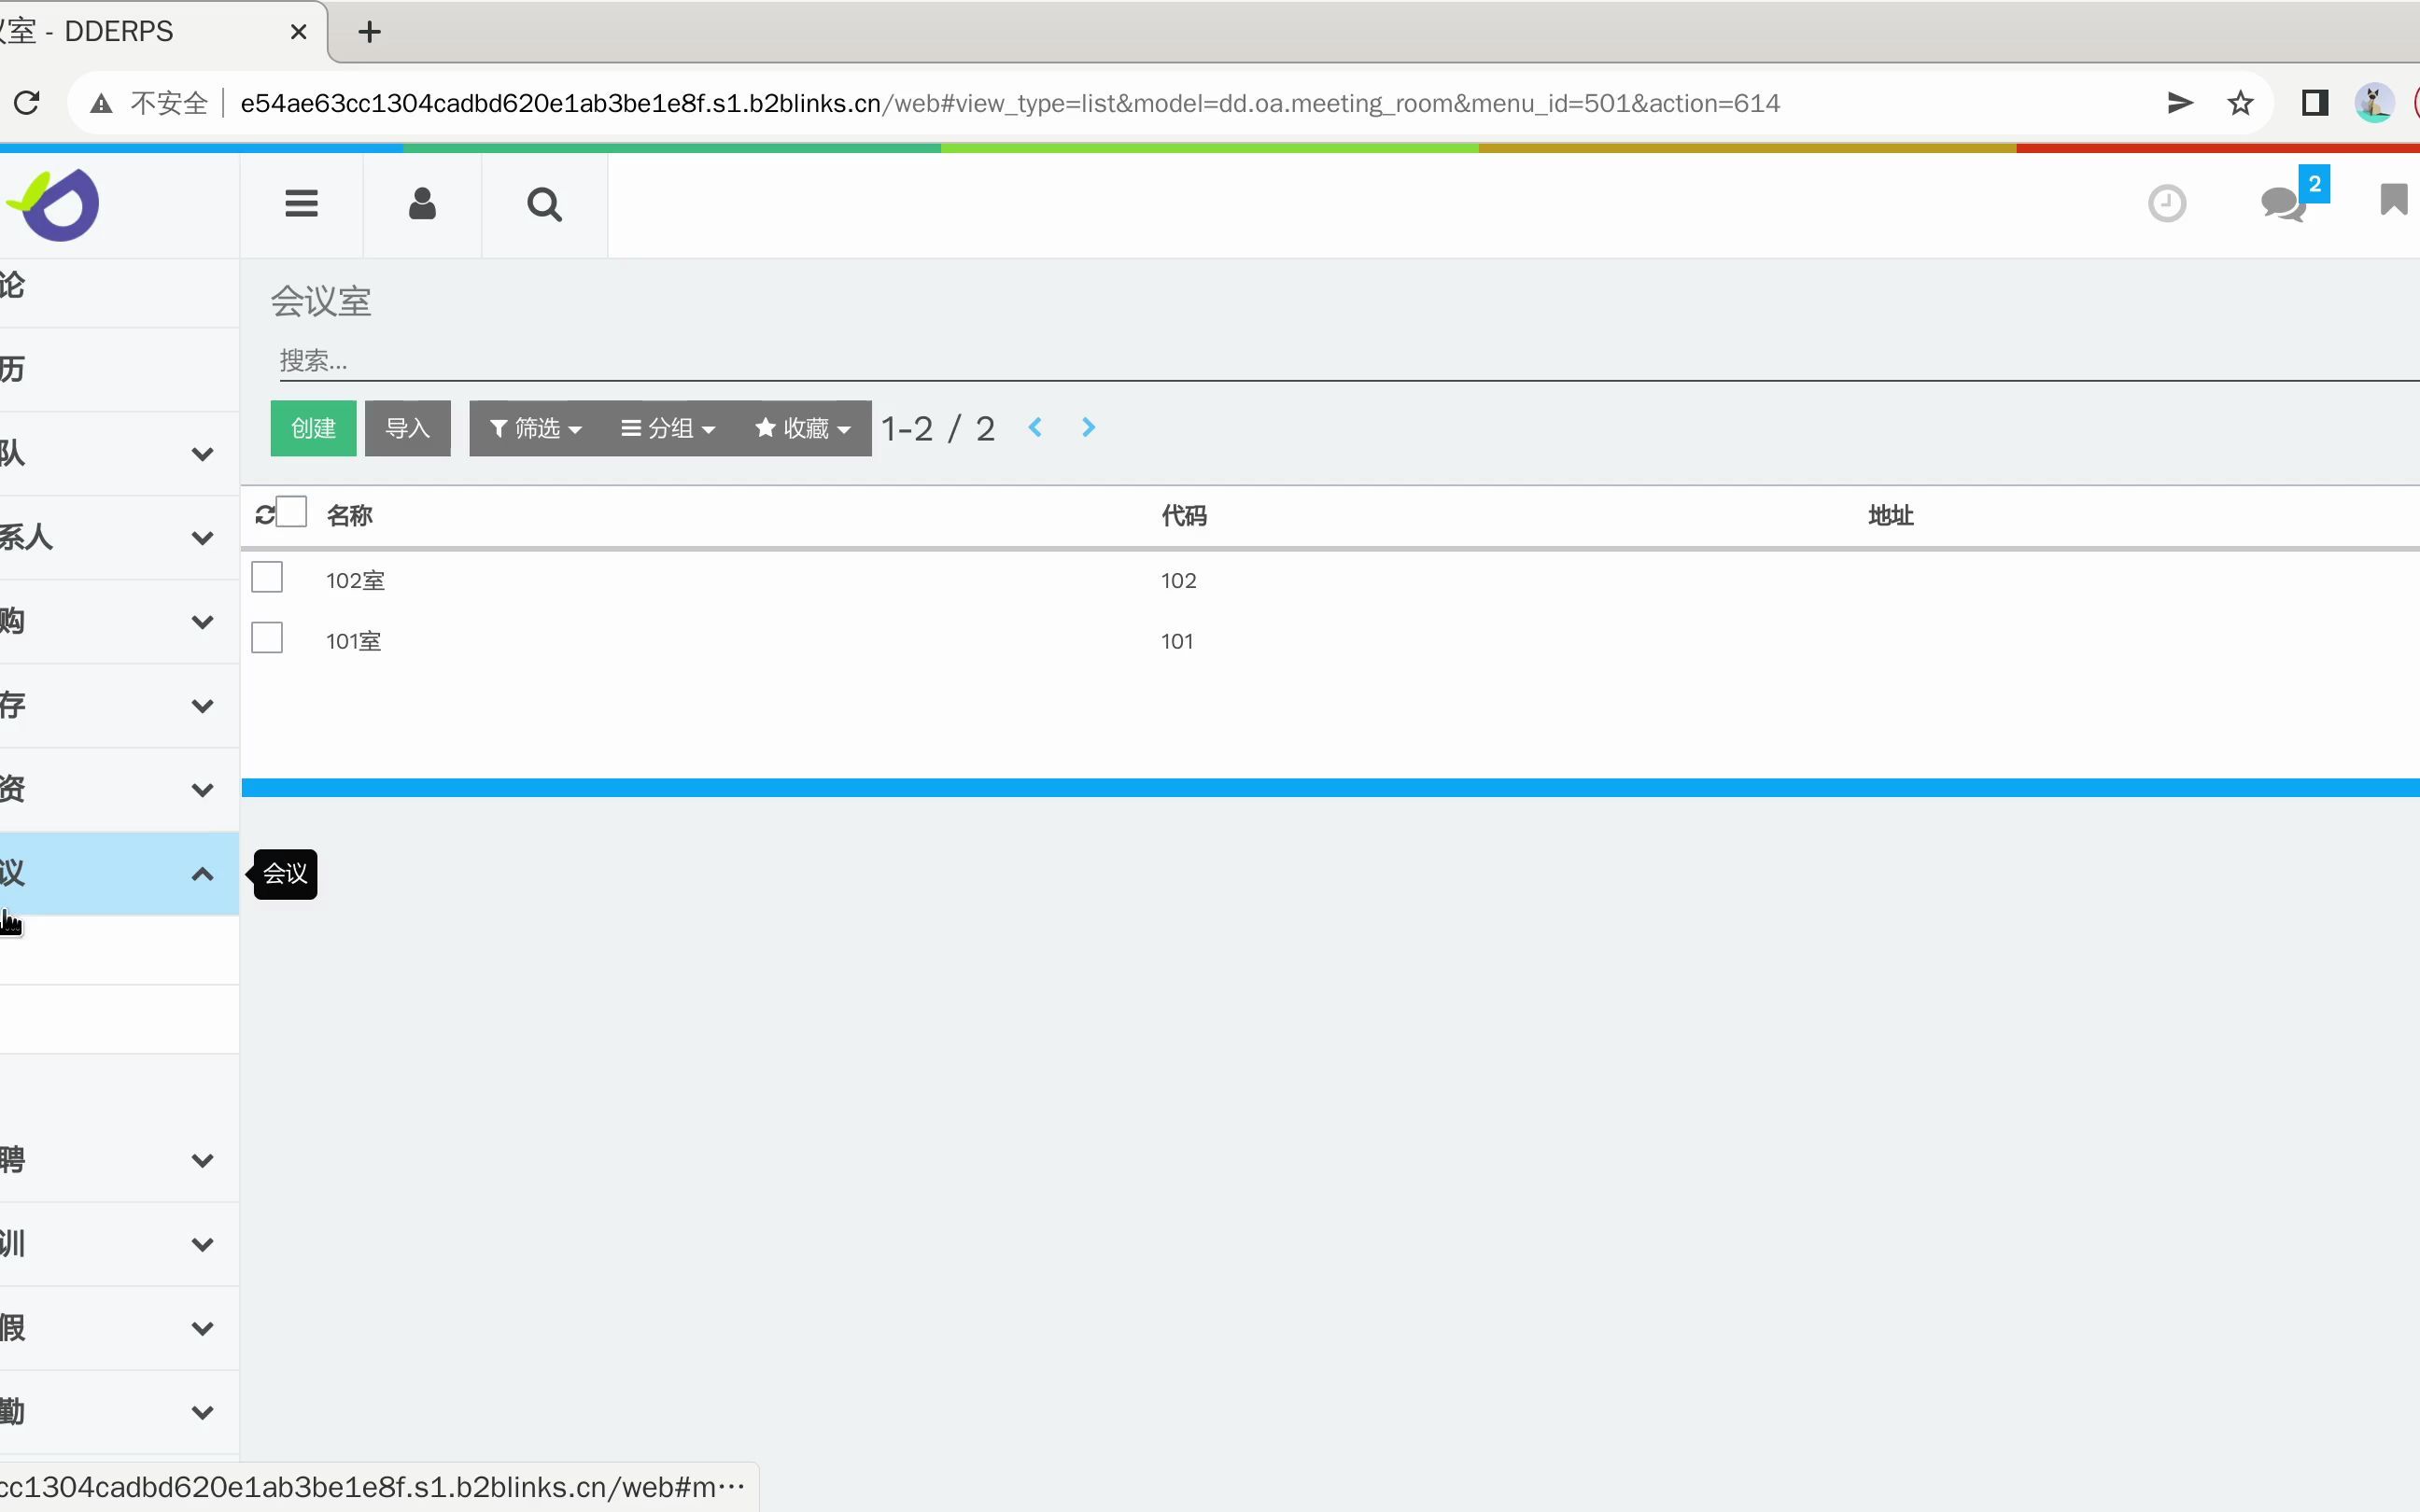Sort by the 代码 column header

[1184, 516]
